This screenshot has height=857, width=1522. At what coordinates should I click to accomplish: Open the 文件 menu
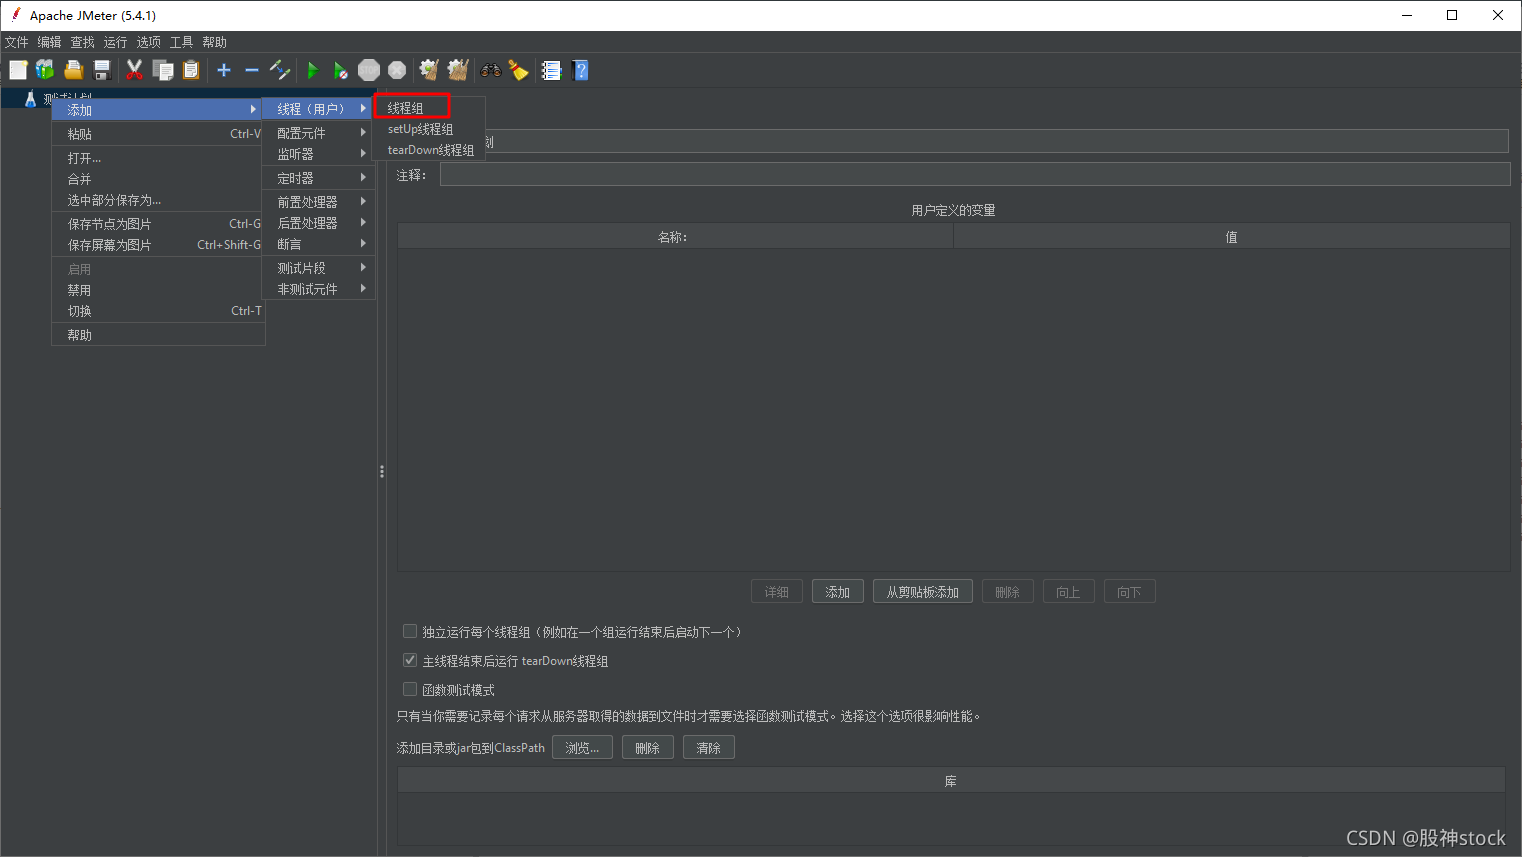point(17,42)
